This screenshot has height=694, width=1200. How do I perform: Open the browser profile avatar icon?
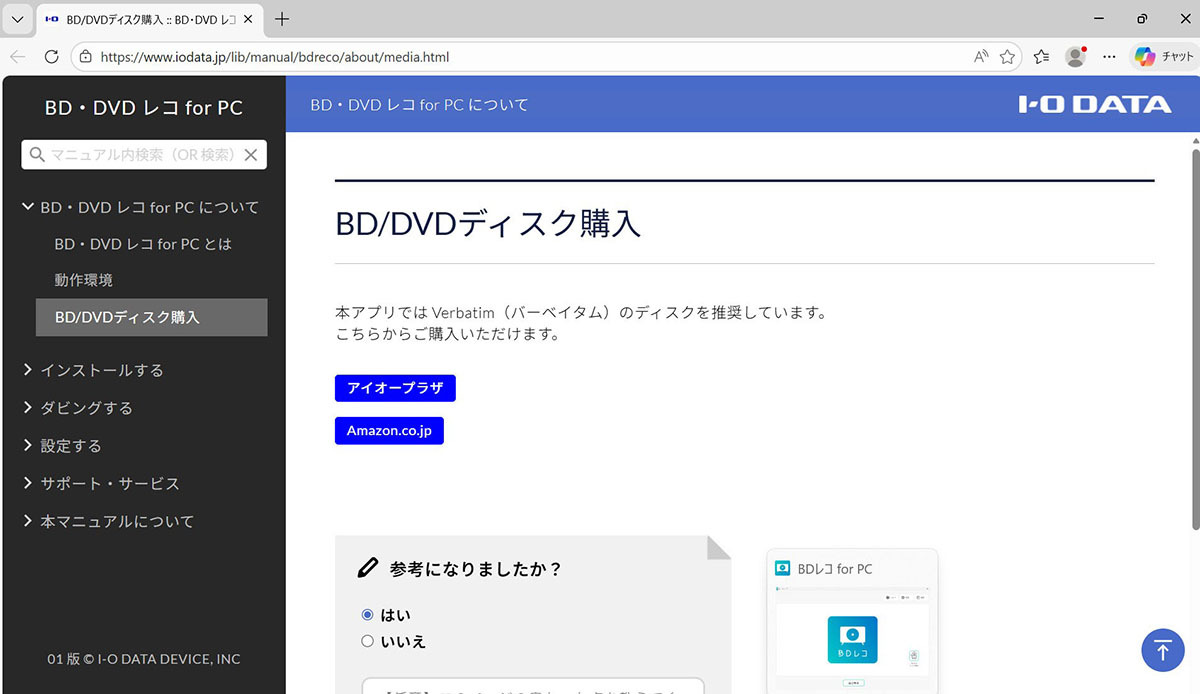point(1075,57)
